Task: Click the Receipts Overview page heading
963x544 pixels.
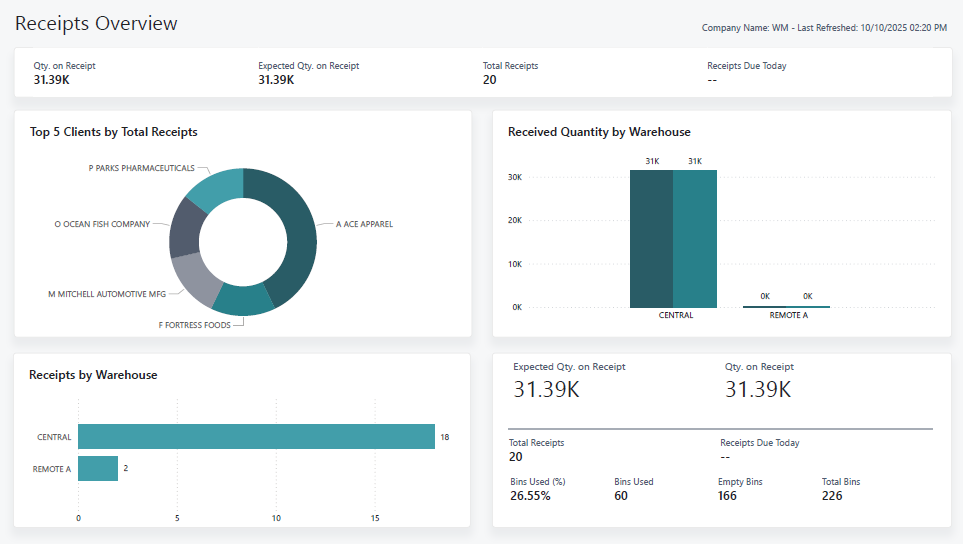Action: click(x=96, y=23)
